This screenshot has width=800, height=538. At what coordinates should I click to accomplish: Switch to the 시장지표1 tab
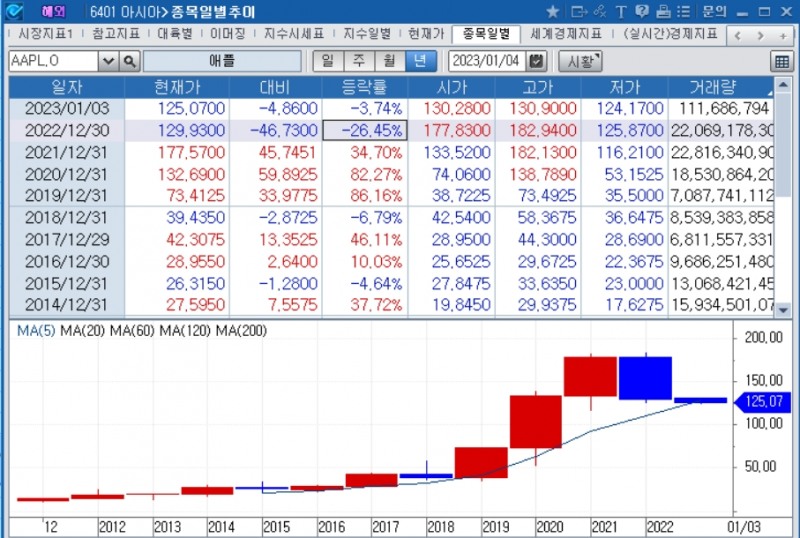[x=46, y=34]
